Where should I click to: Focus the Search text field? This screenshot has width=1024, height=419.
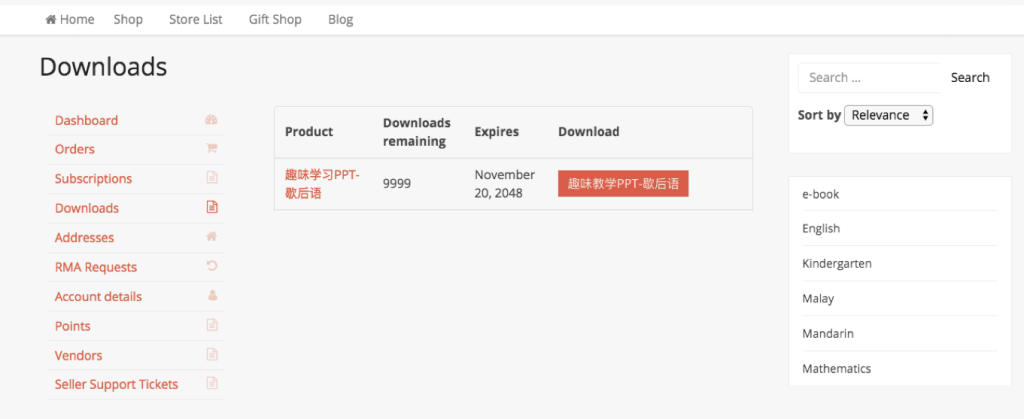click(x=869, y=77)
